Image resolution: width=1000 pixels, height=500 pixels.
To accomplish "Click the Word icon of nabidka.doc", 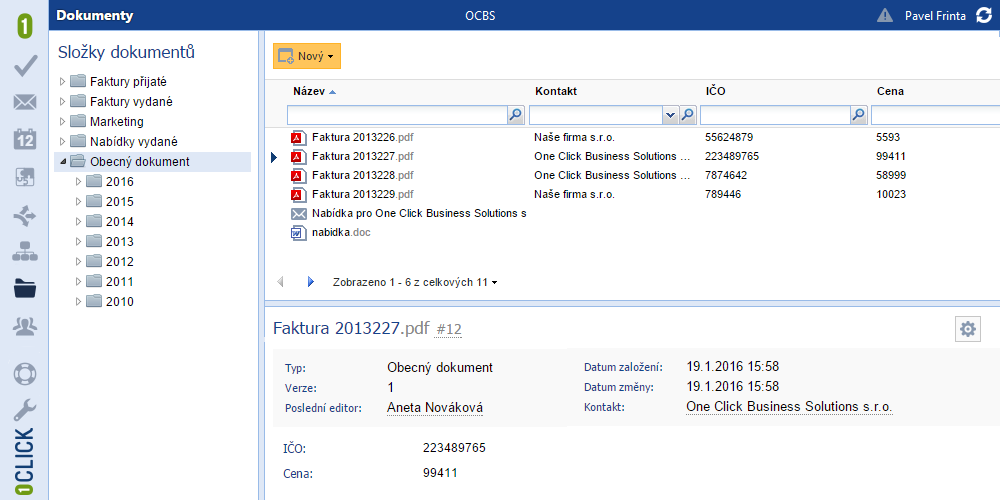I will point(298,233).
